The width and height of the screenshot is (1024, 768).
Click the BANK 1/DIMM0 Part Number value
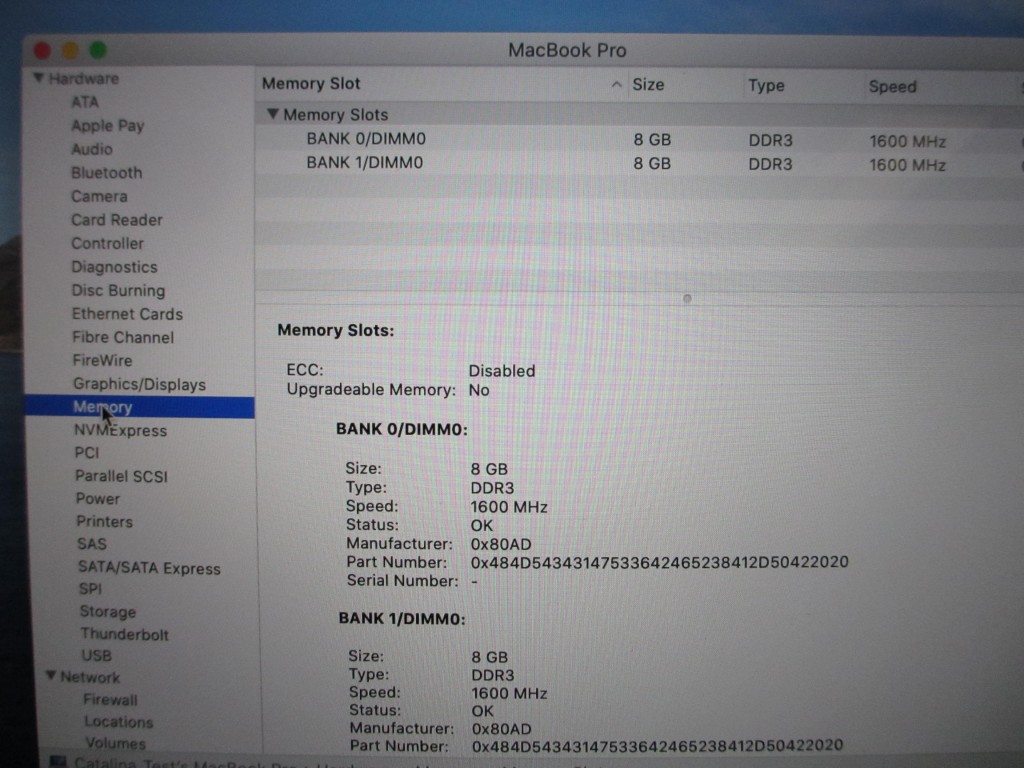[x=658, y=746]
